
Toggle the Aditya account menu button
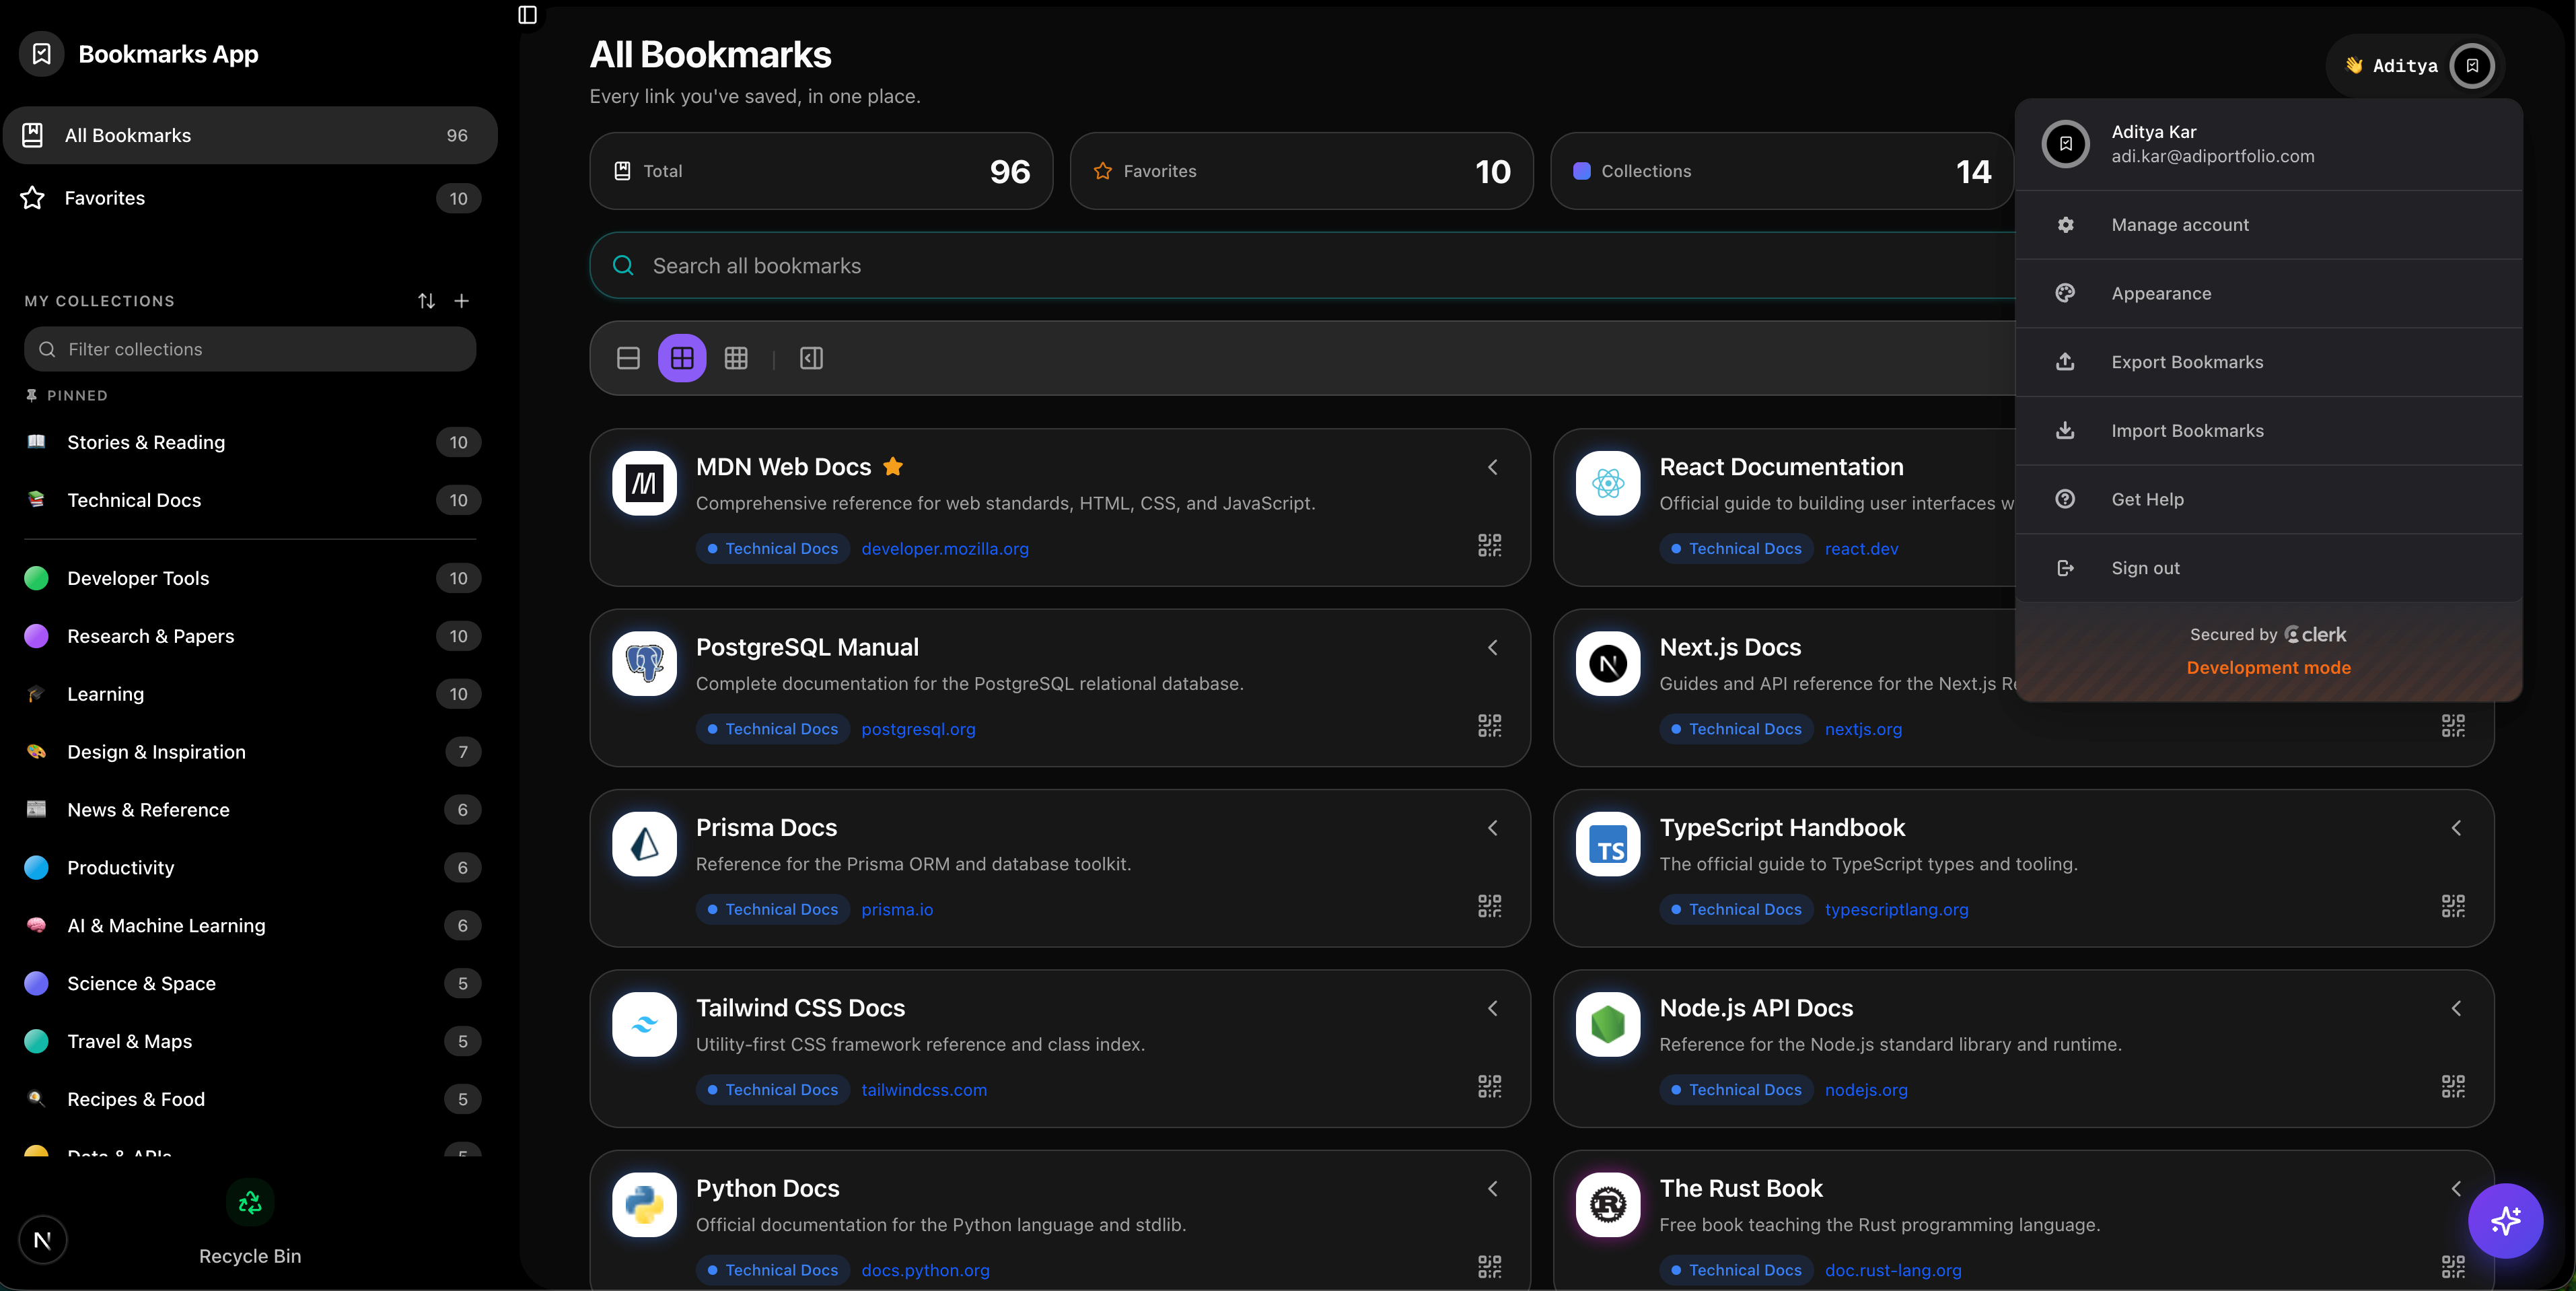[2415, 66]
